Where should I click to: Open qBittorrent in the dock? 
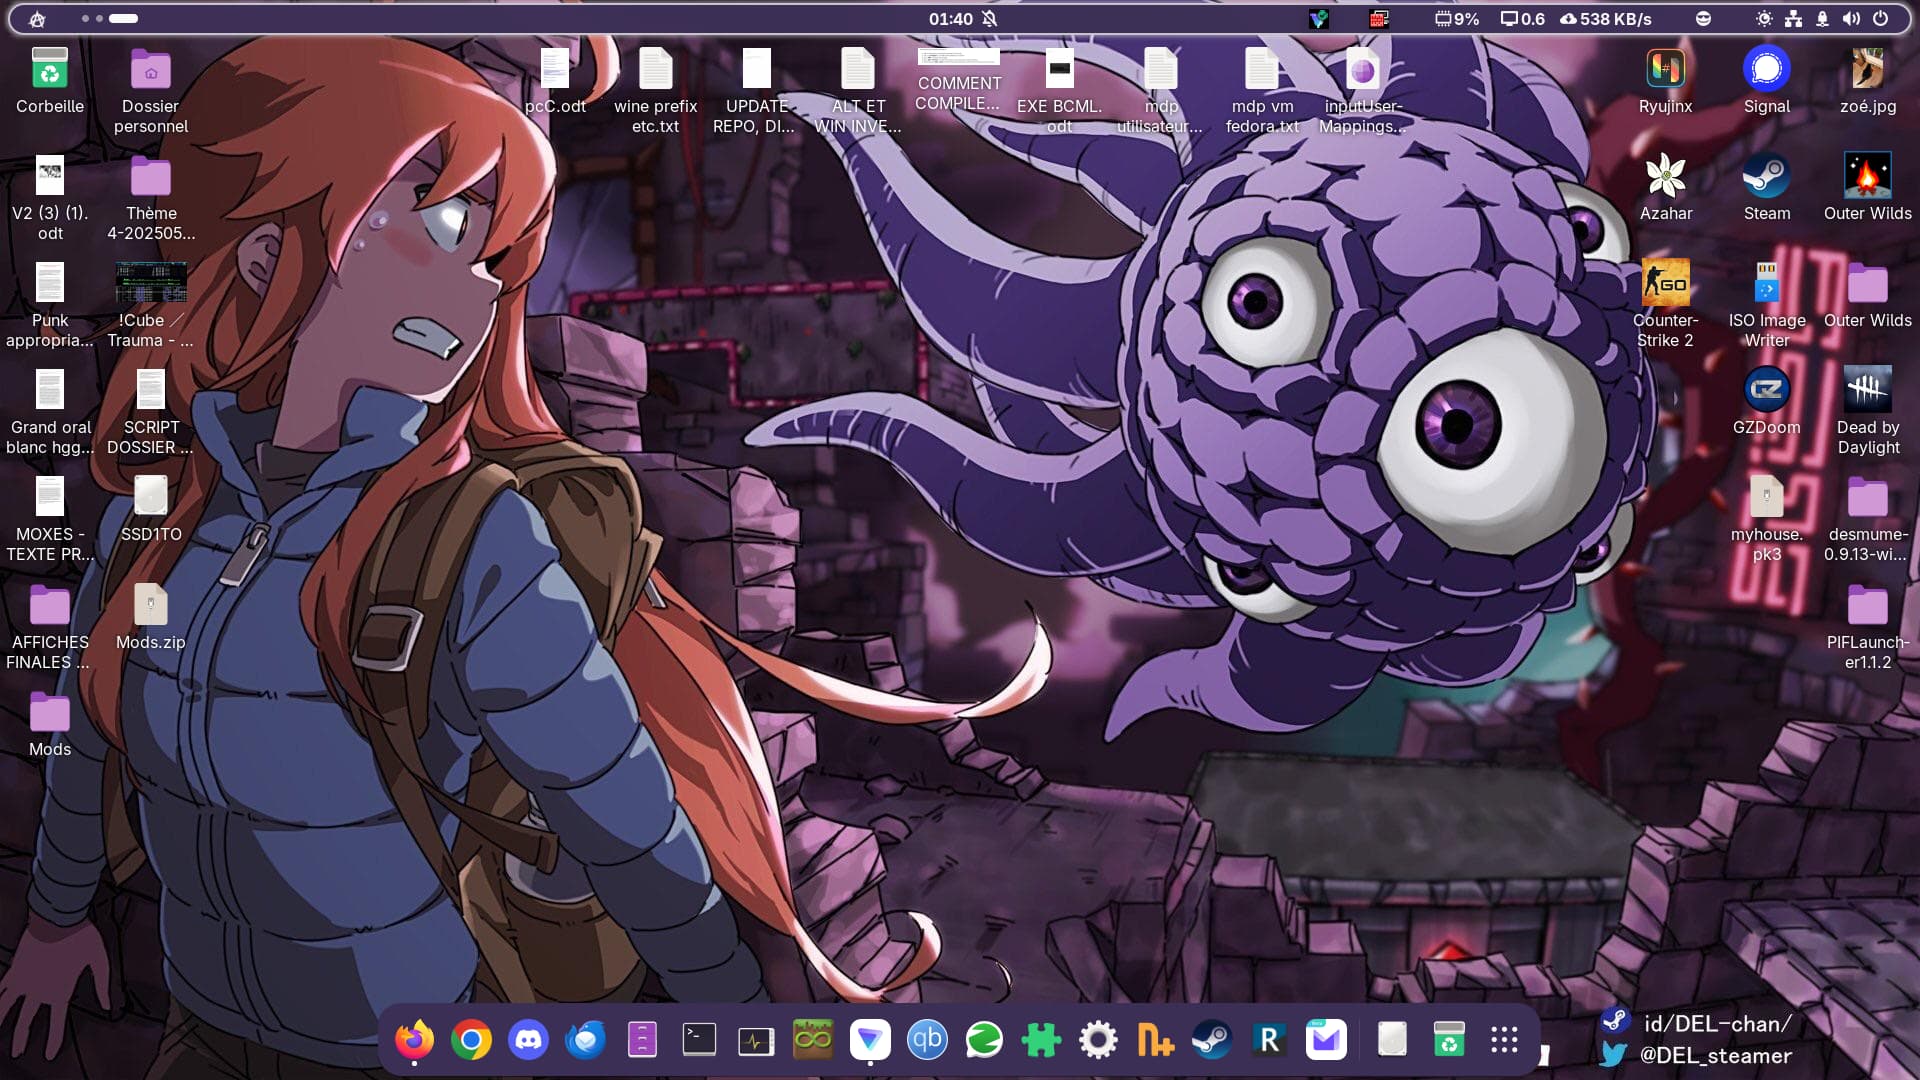click(927, 1040)
